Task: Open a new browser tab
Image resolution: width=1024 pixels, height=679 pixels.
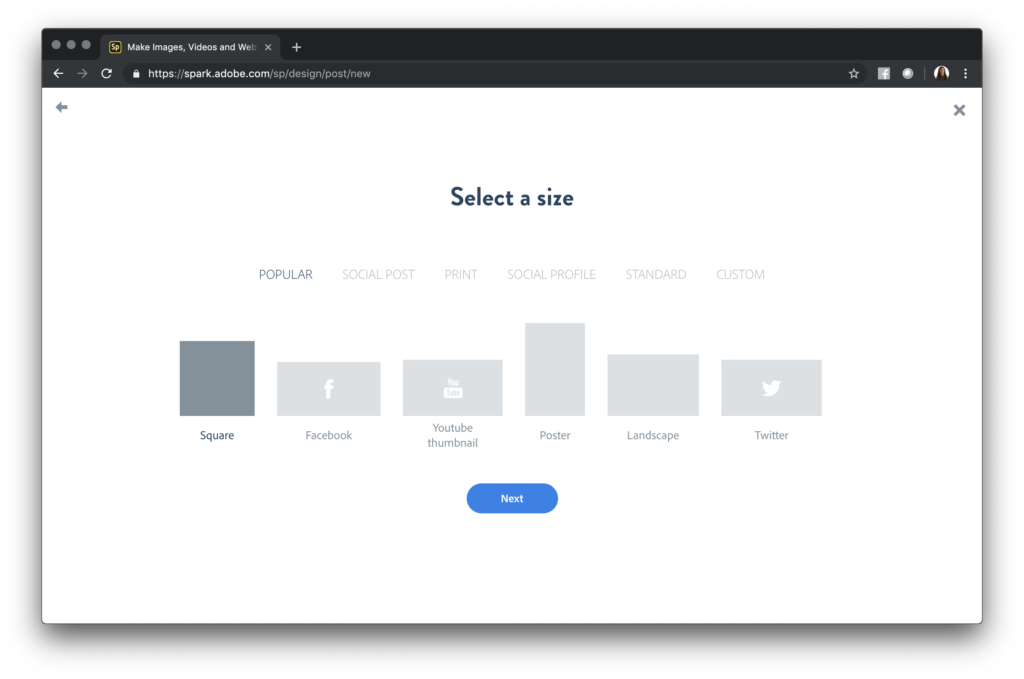Action: pos(296,47)
